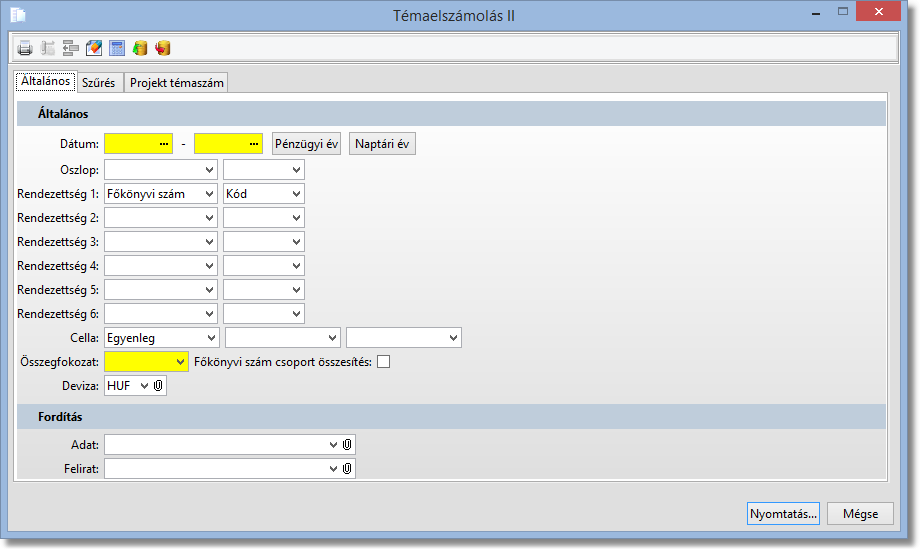Click the window document icon in title bar
Image resolution: width=920 pixels, height=551 pixels.
18,15
